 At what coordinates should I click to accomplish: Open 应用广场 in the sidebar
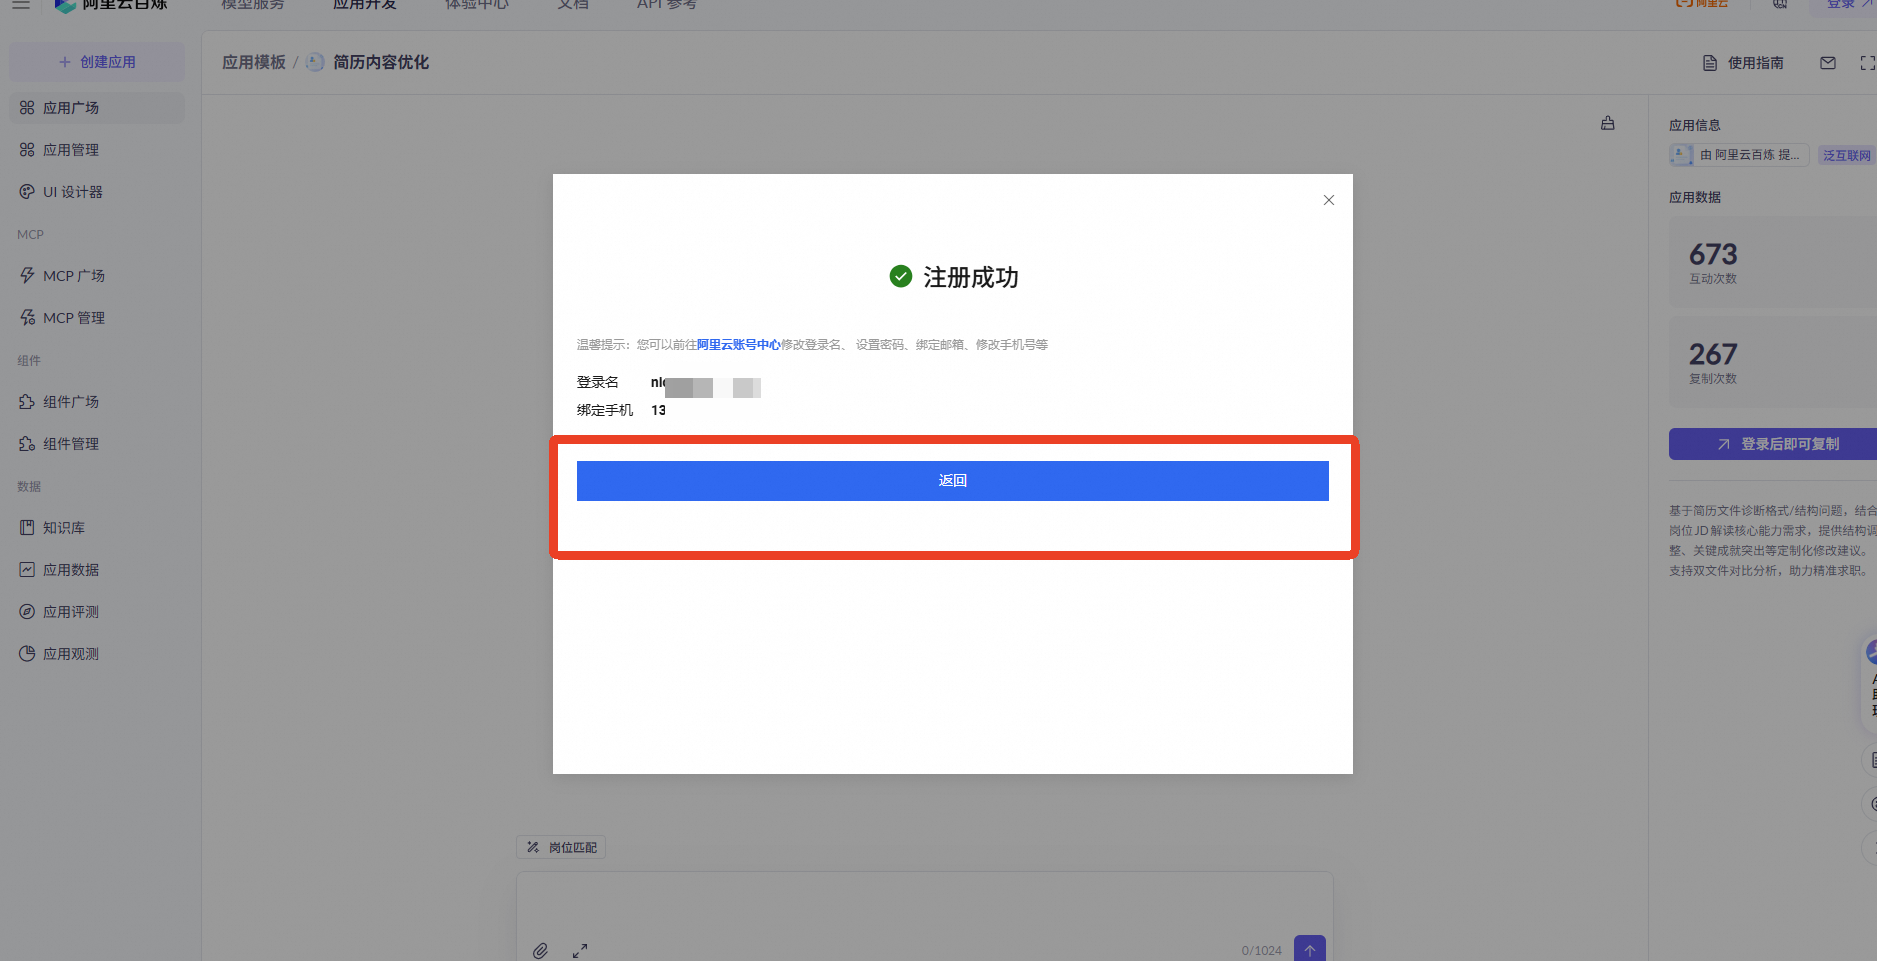point(97,108)
